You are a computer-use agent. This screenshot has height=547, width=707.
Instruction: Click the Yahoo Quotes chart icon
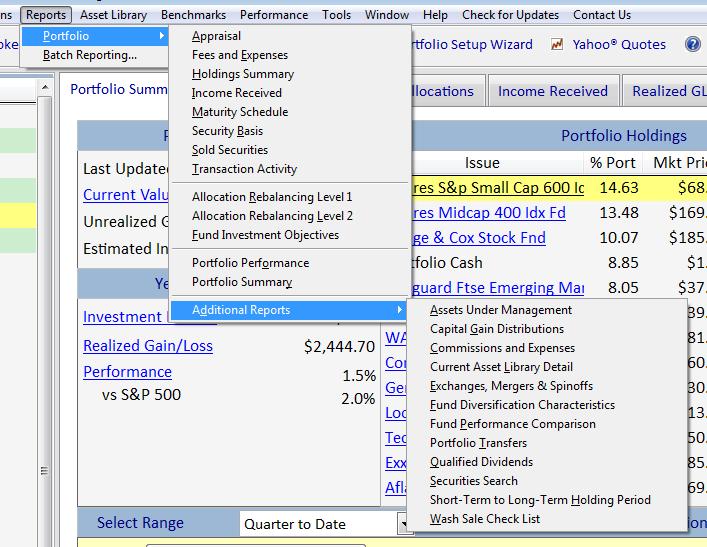click(557, 44)
